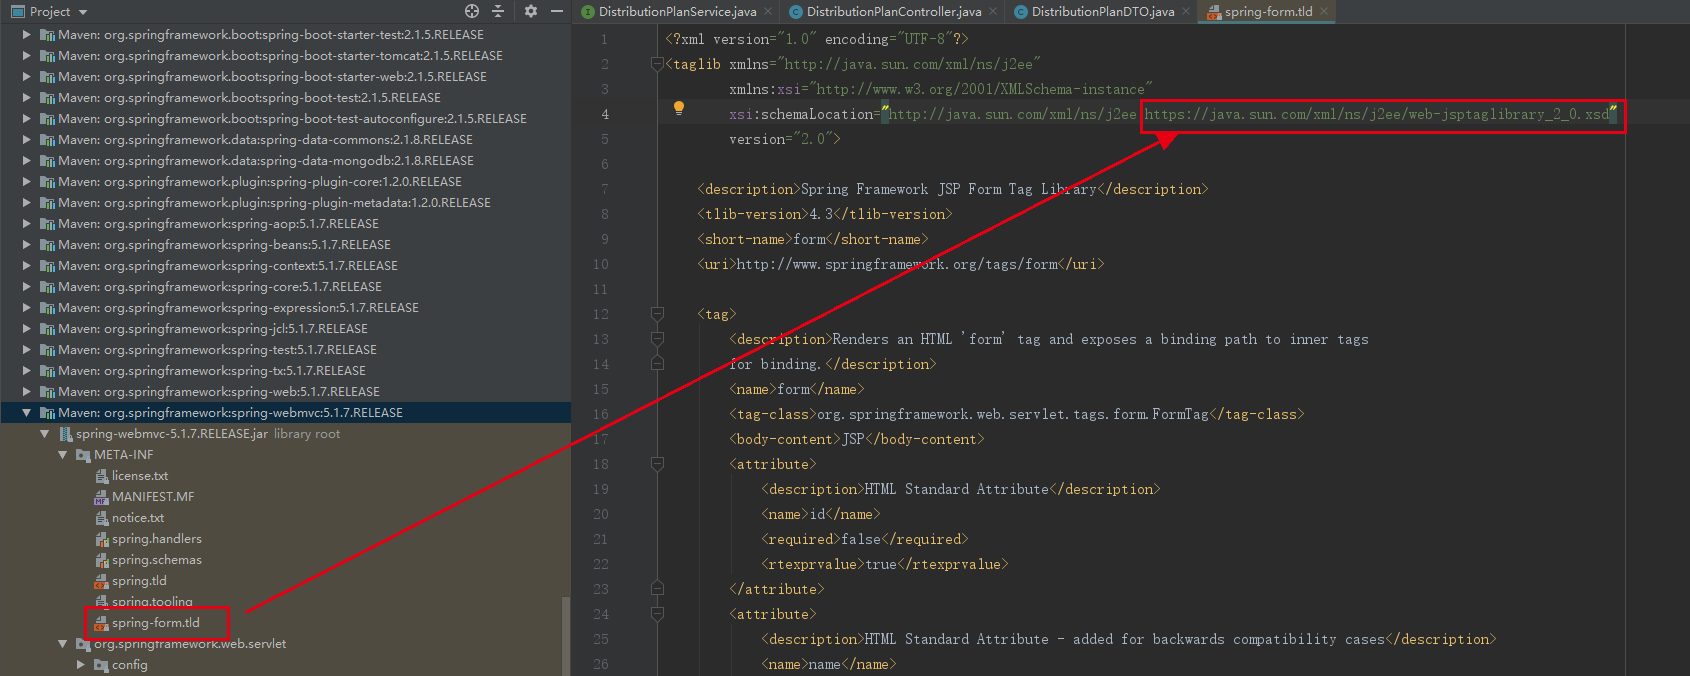The image size is (1690, 676).
Task: Collapse org.springframework.web.servlet package
Action: [62, 643]
